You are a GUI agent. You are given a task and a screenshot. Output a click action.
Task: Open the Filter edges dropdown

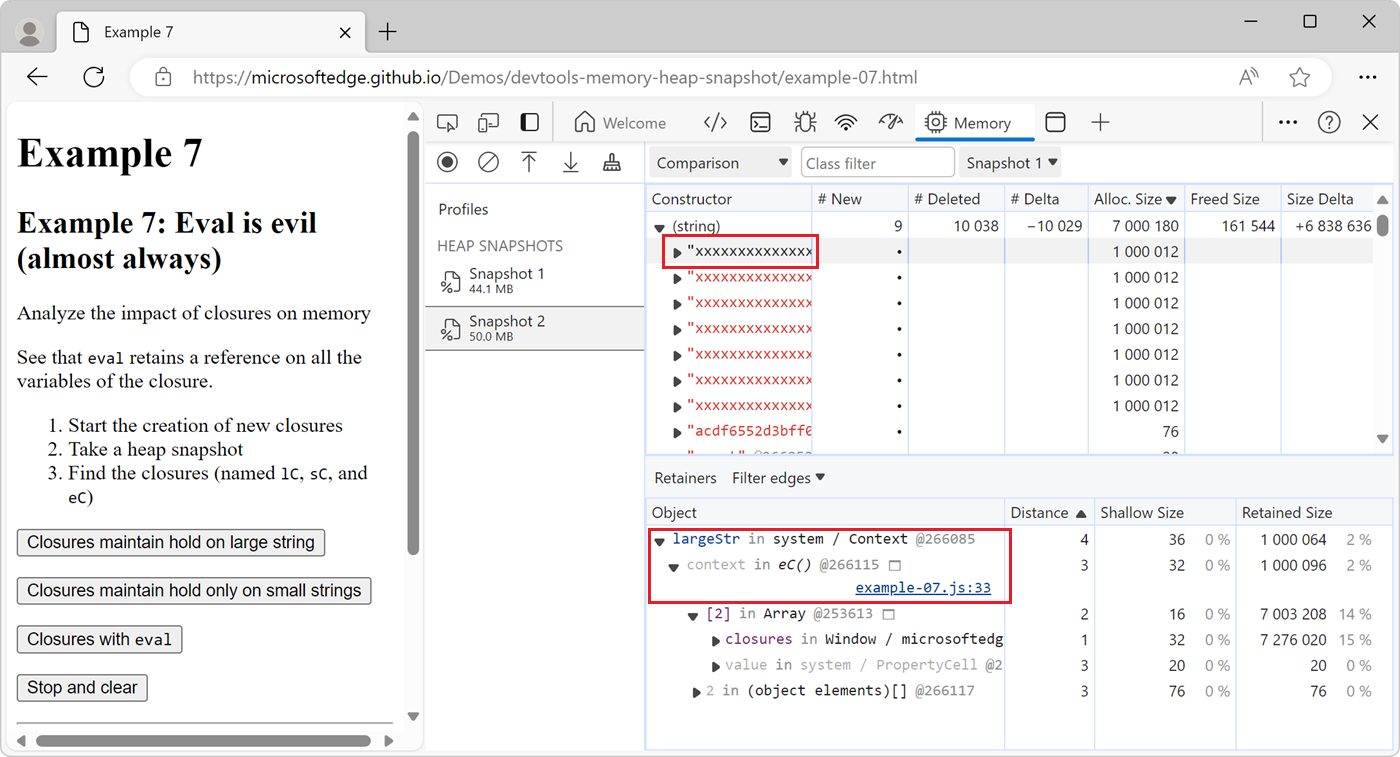coord(778,478)
